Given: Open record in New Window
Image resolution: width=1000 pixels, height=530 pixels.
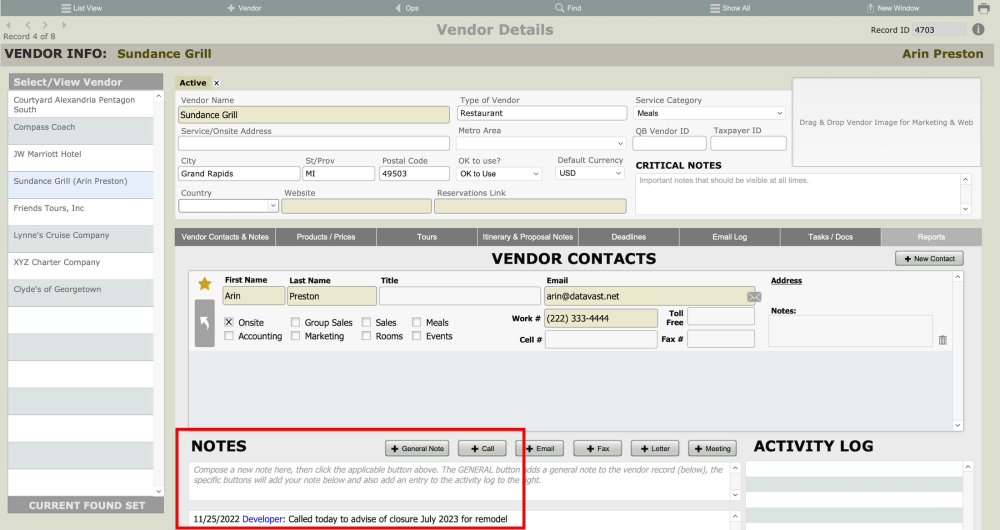Looking at the screenshot, I should [892, 8].
